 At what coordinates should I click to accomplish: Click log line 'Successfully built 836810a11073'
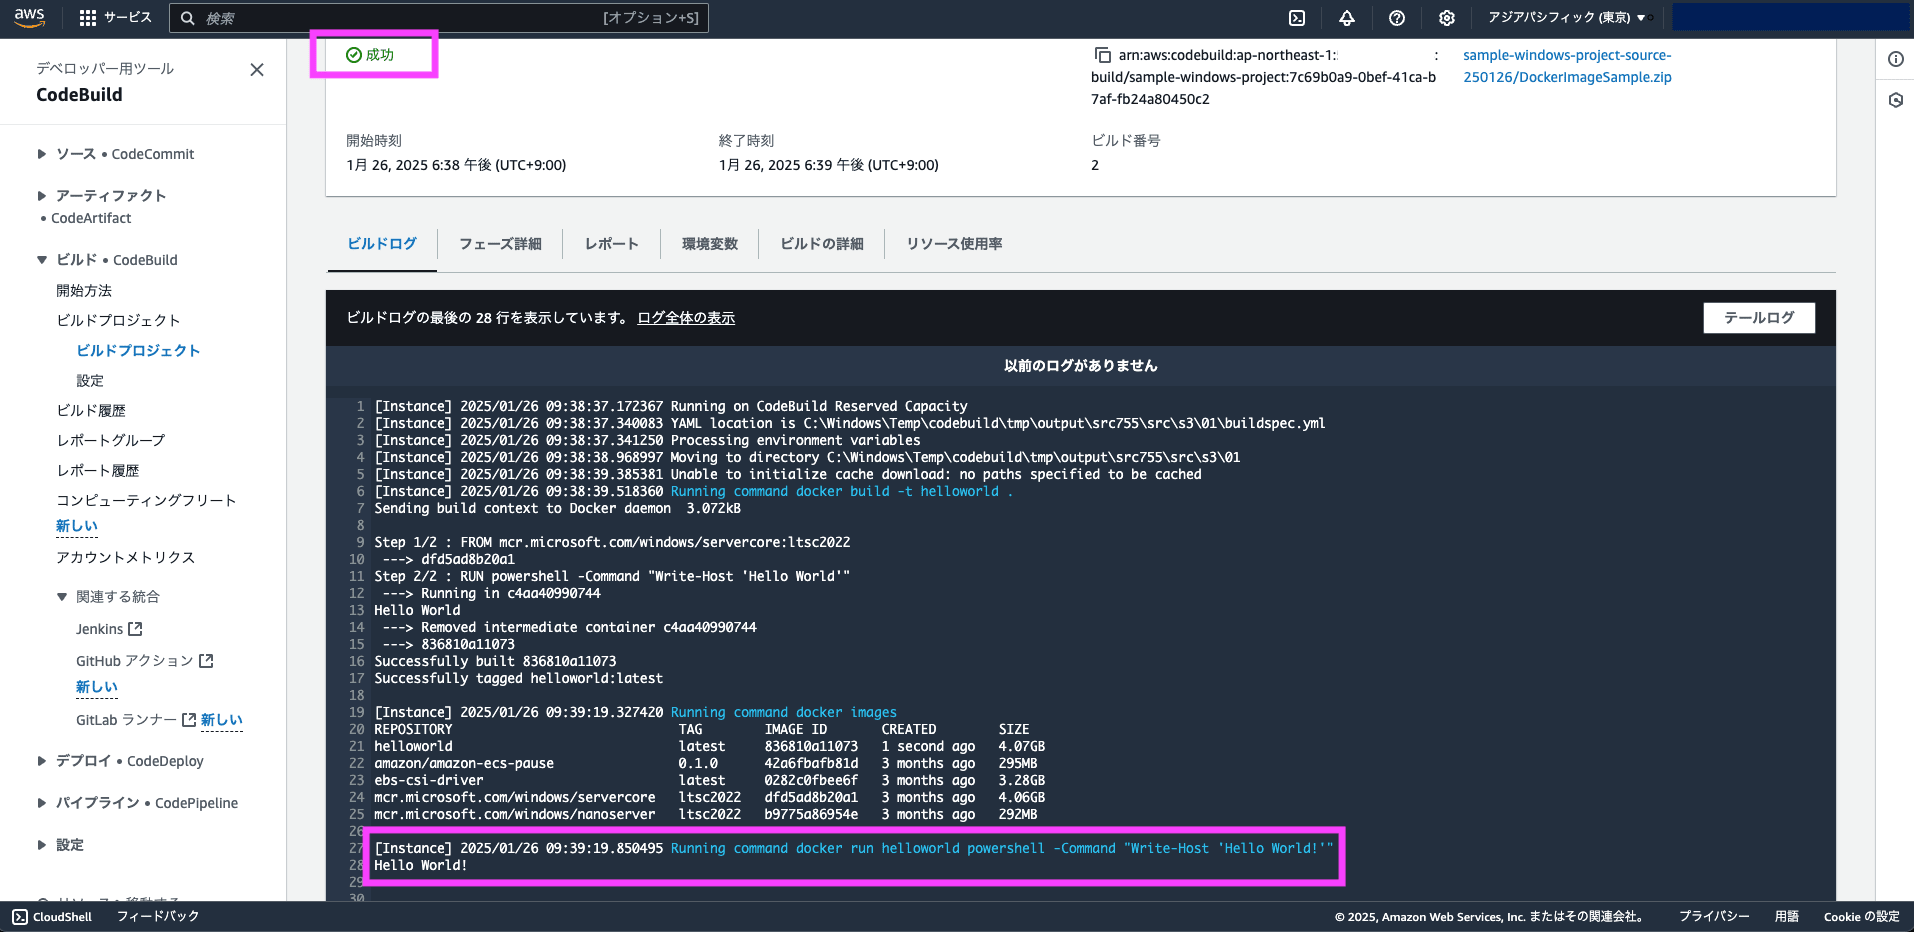495,662
